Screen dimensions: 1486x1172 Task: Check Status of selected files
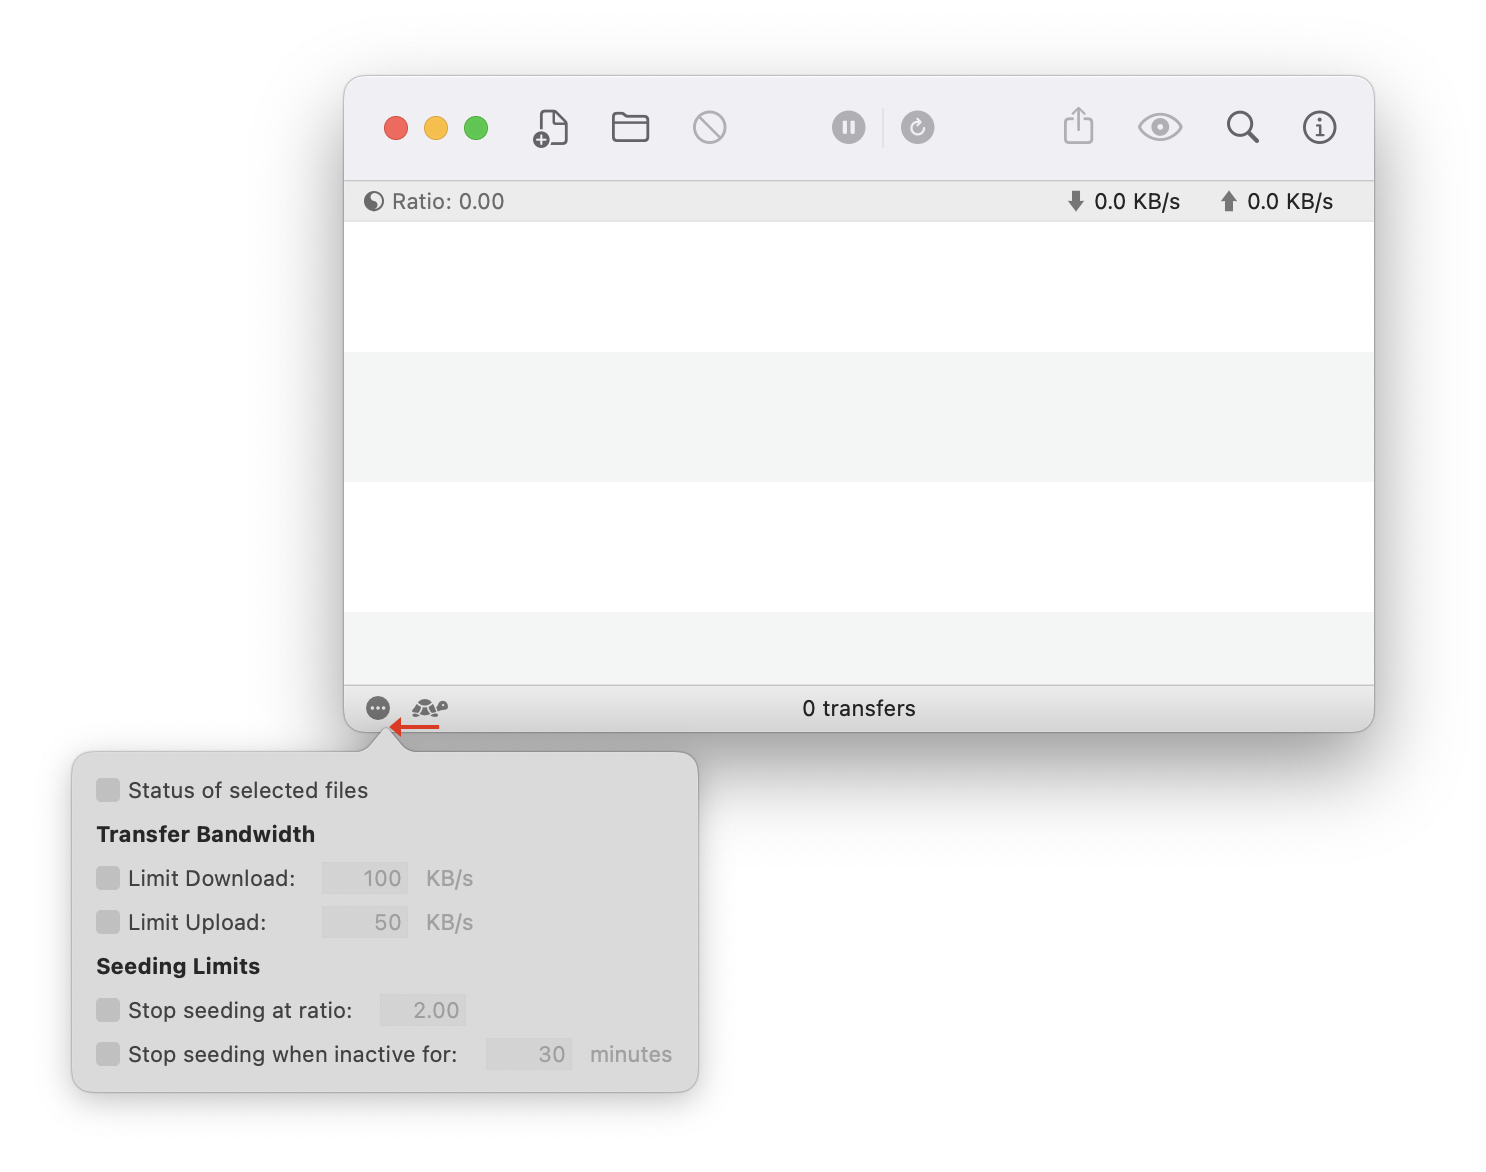108,790
